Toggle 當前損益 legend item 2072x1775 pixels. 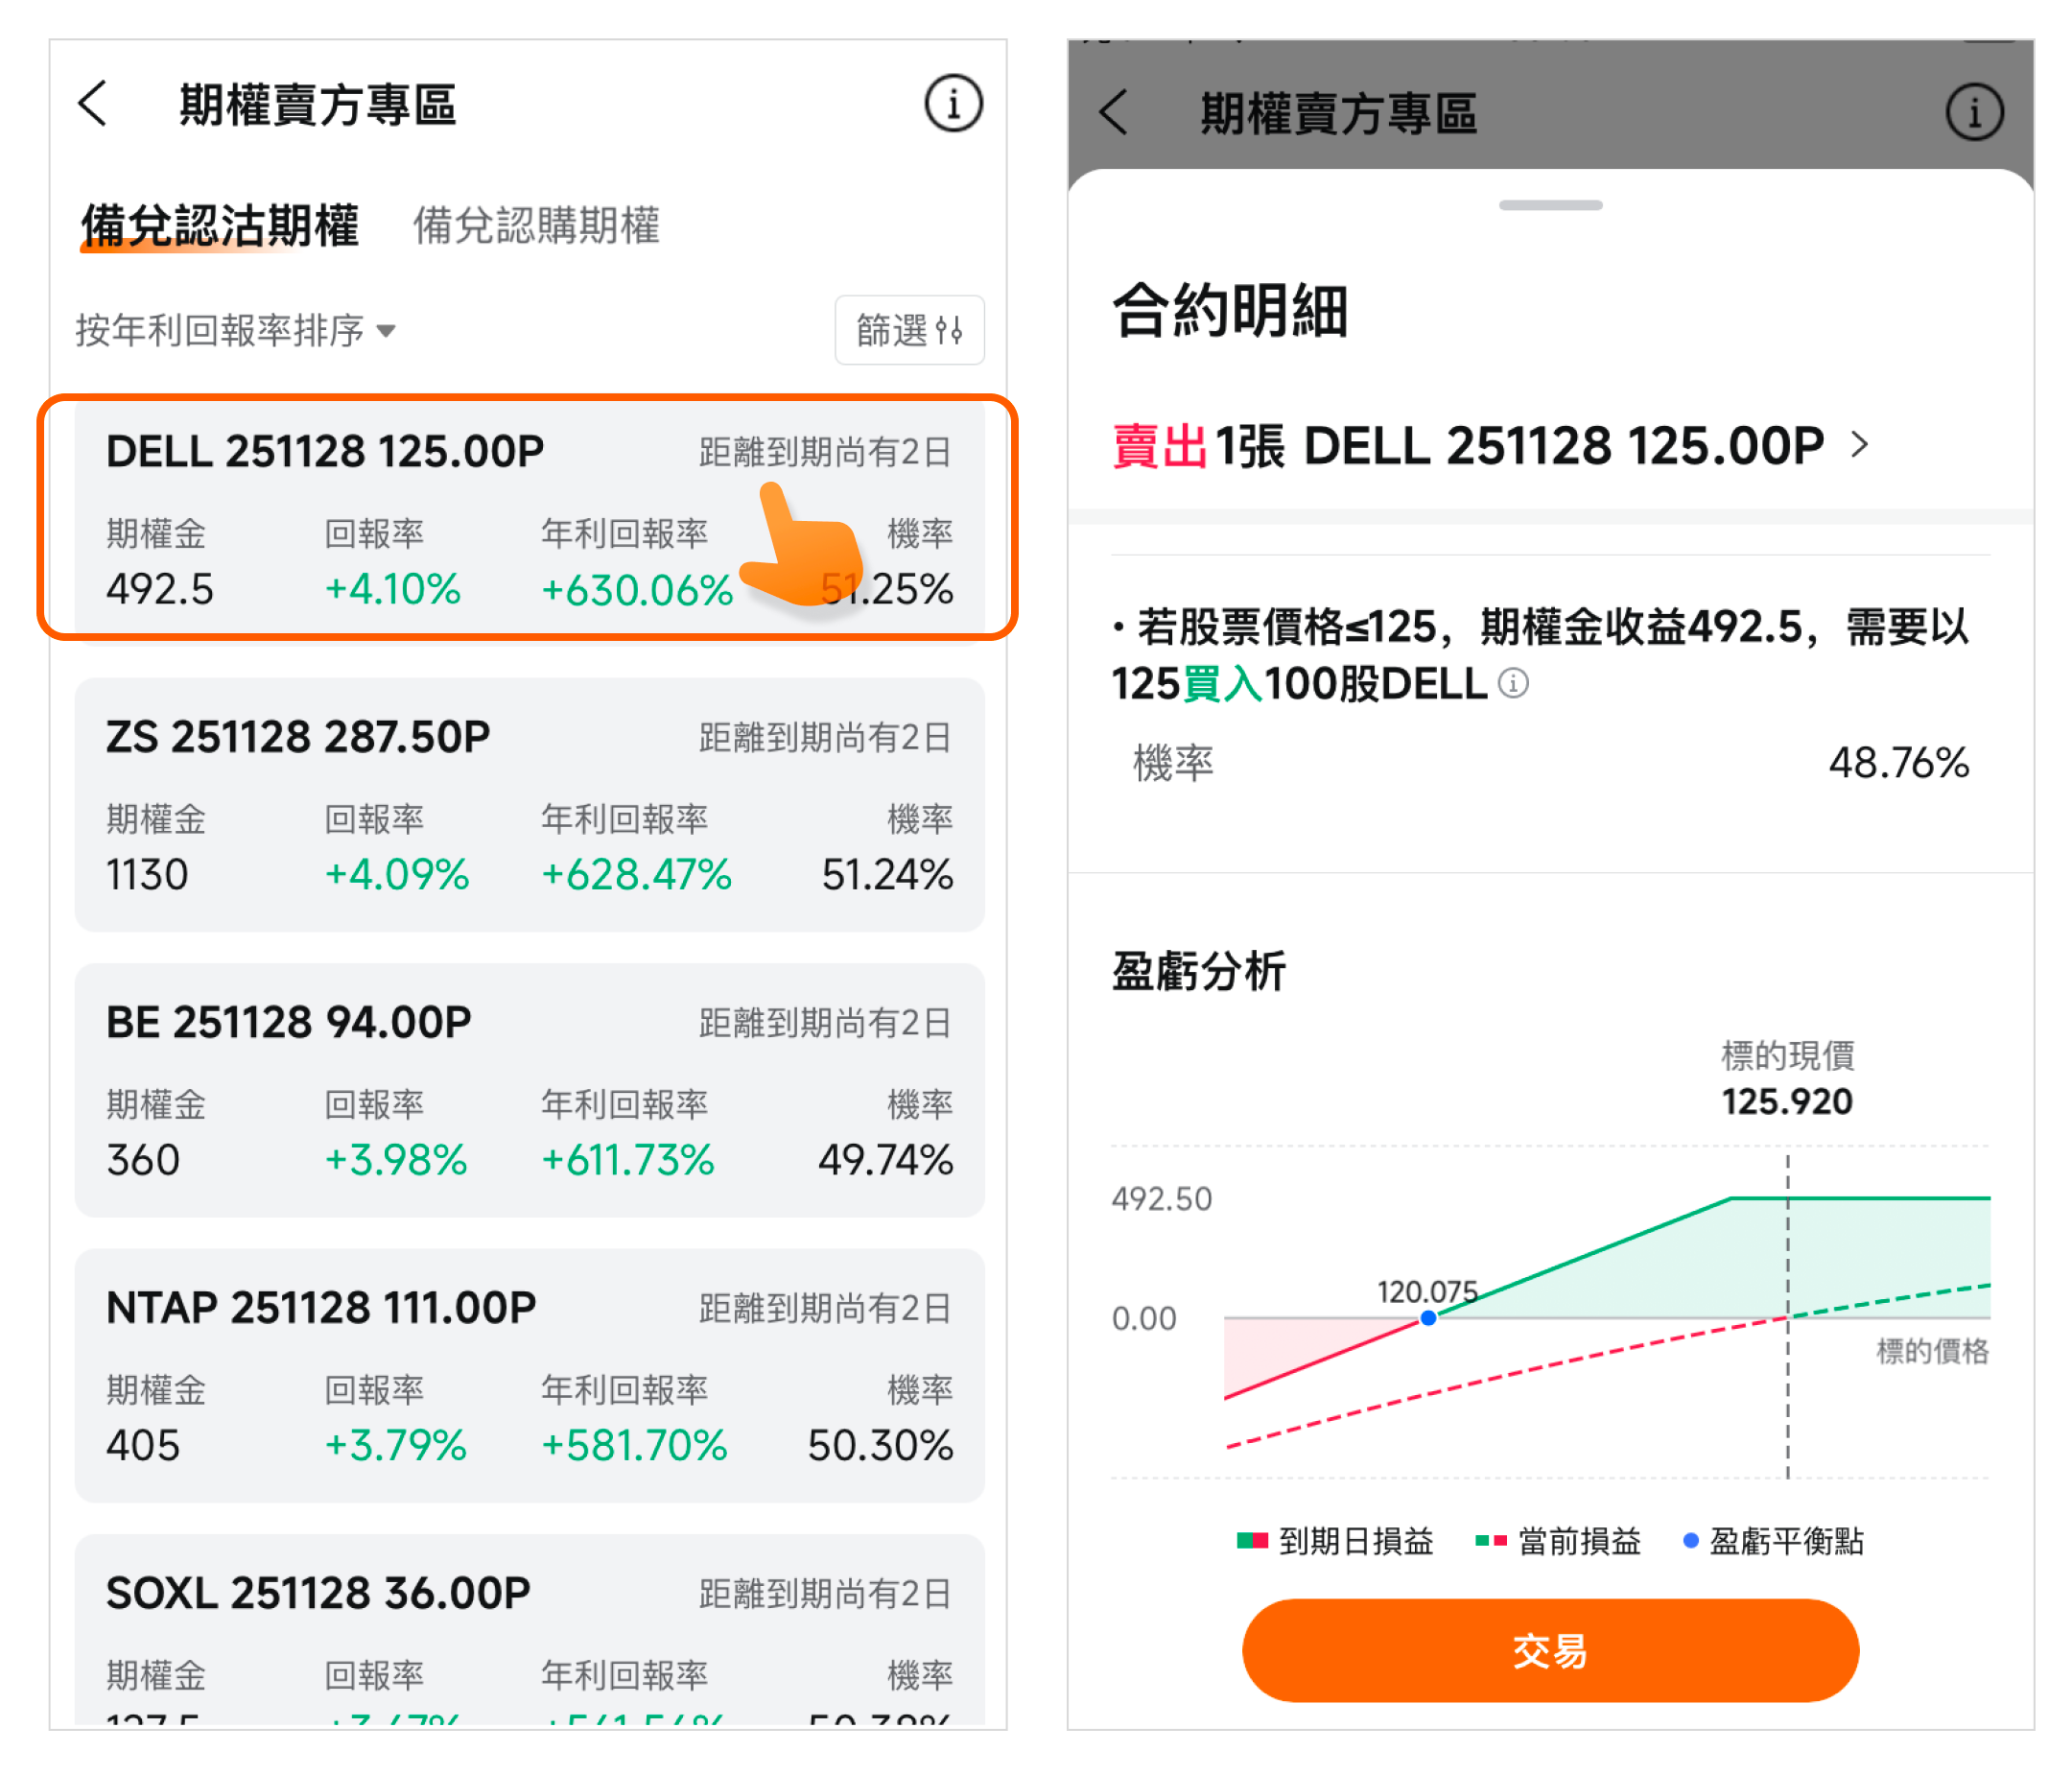(1558, 1541)
